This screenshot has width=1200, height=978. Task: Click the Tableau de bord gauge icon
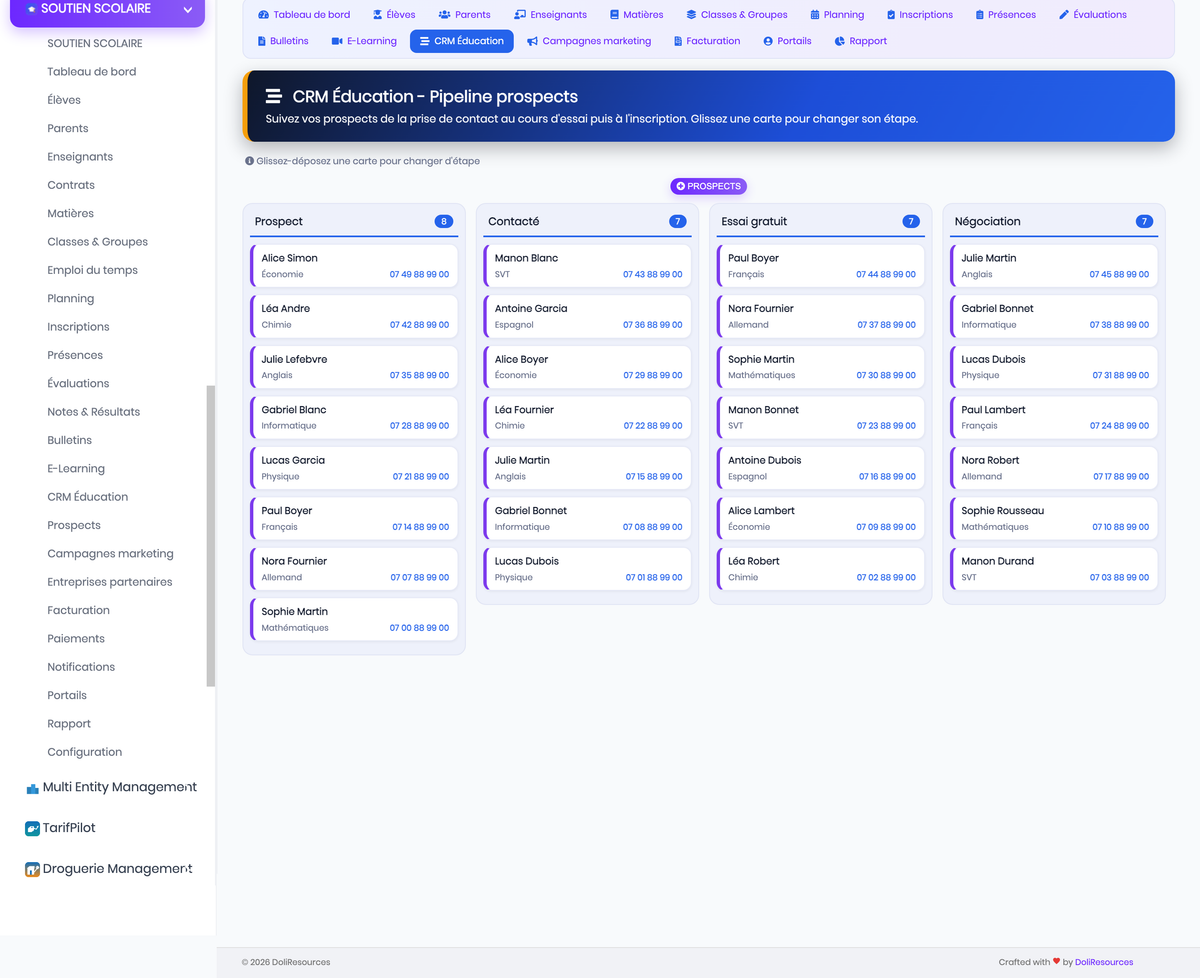click(263, 15)
